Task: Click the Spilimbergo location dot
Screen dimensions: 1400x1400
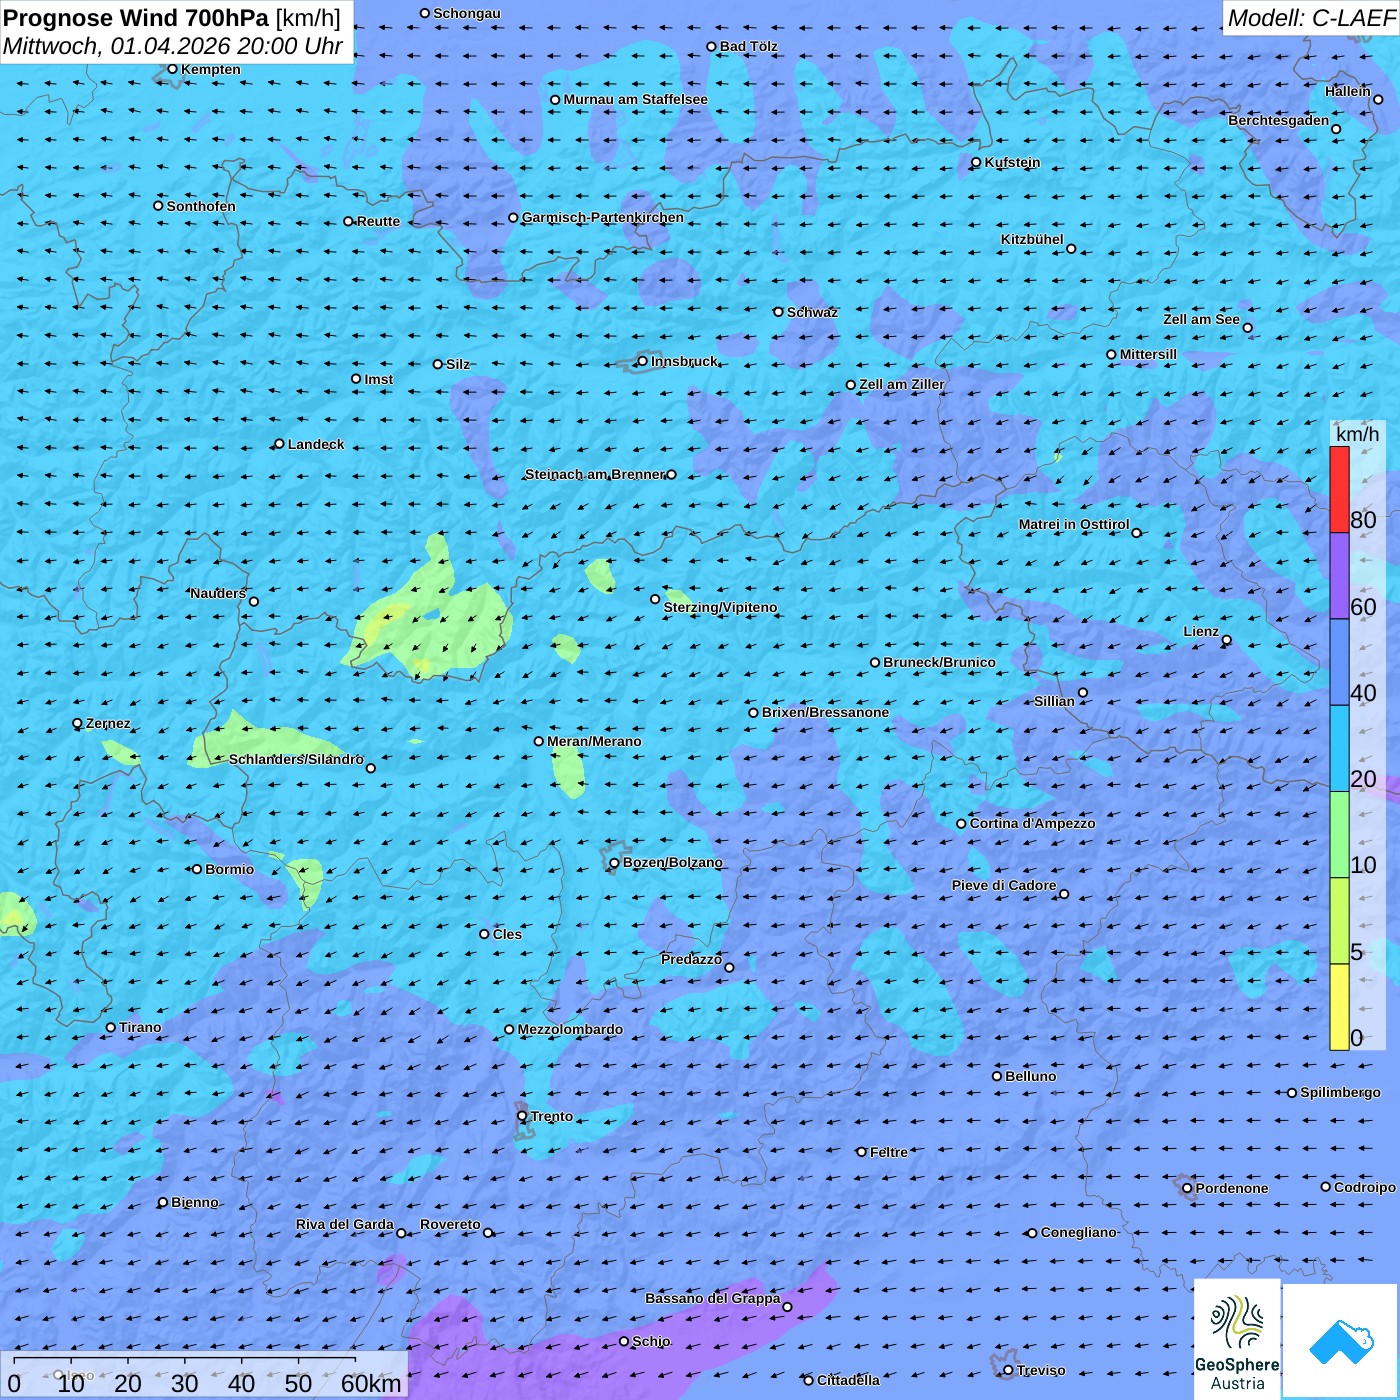Action: tap(1292, 1093)
